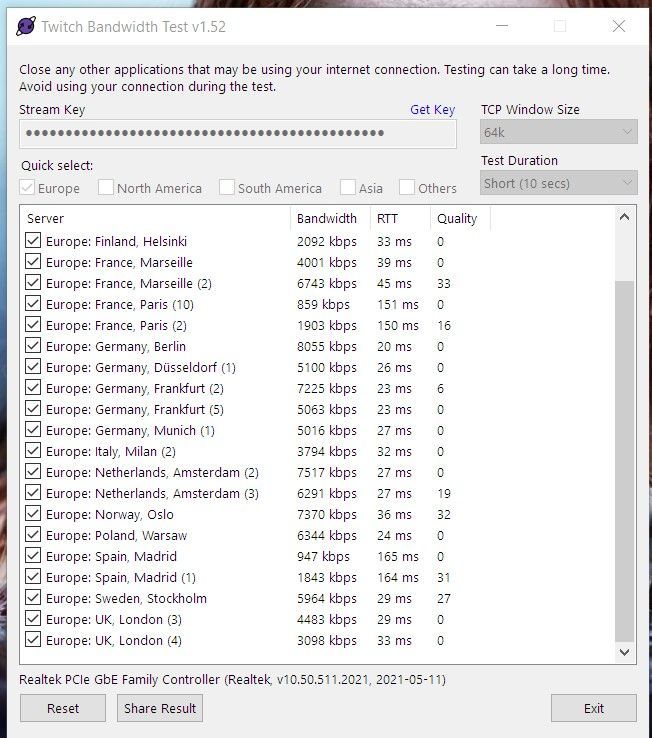Click the scroll down arrow of server list
Image resolution: width=652 pixels, height=738 pixels.
coord(624,652)
